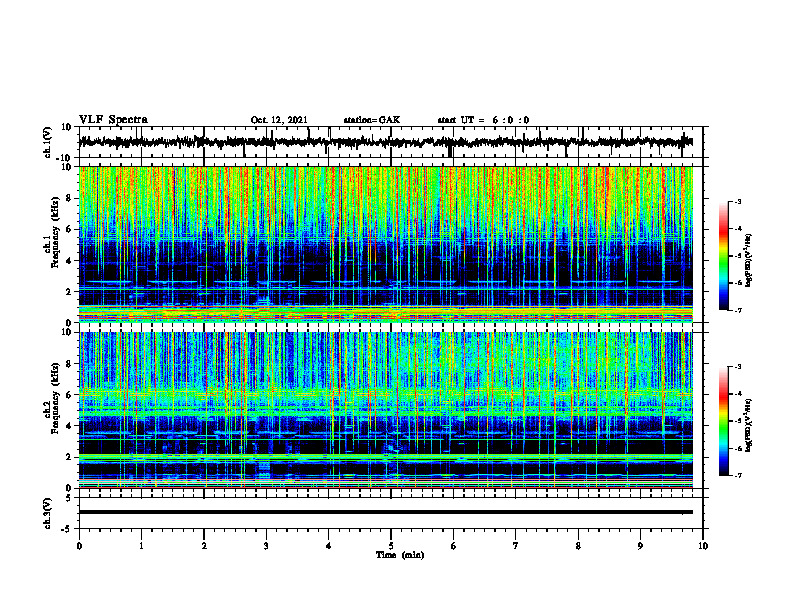792x612 pixels.
Task: Select the "start UT = 6 : 0 : 0" text
Action: 483,120
